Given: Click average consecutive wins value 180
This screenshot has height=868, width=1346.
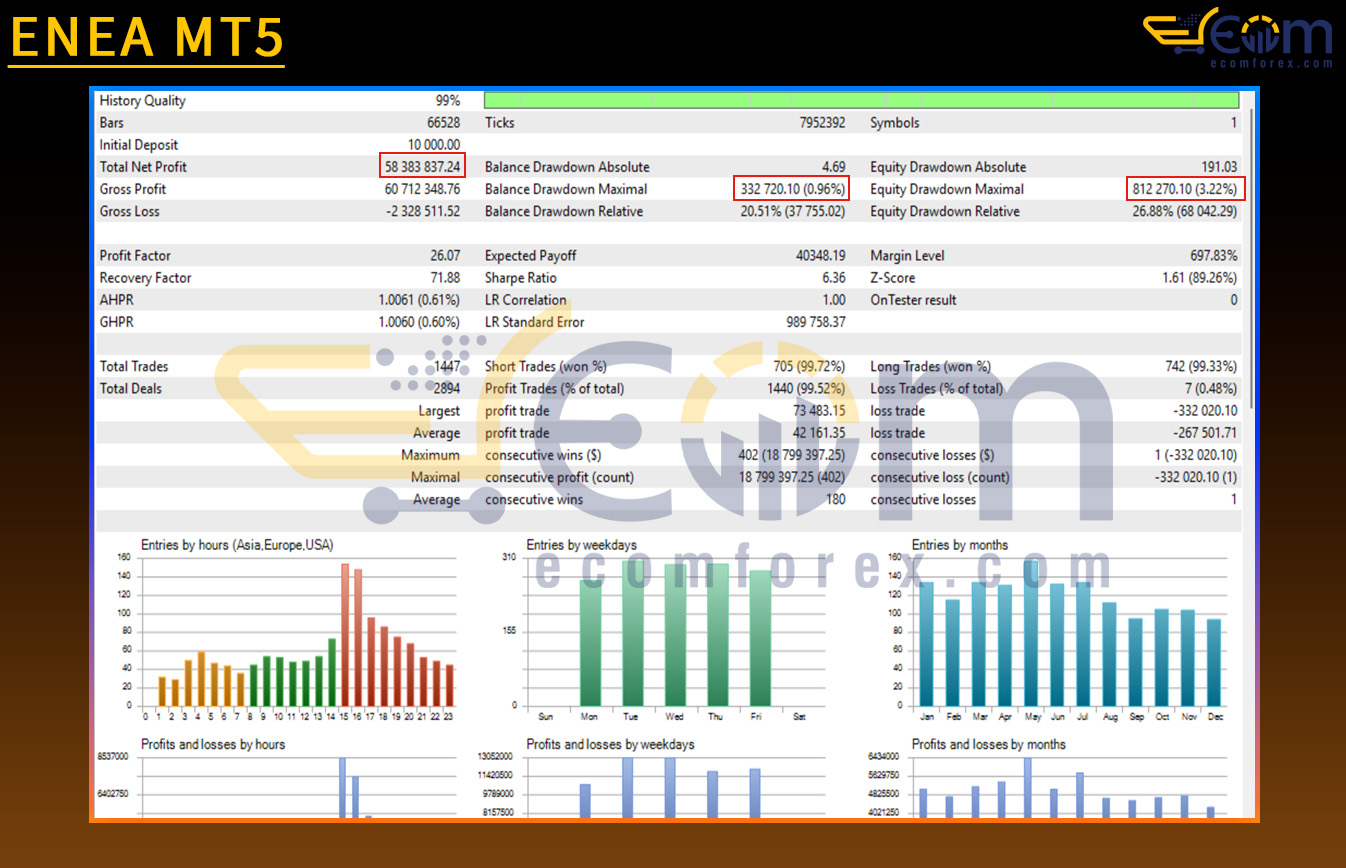Looking at the screenshot, I should click(835, 500).
